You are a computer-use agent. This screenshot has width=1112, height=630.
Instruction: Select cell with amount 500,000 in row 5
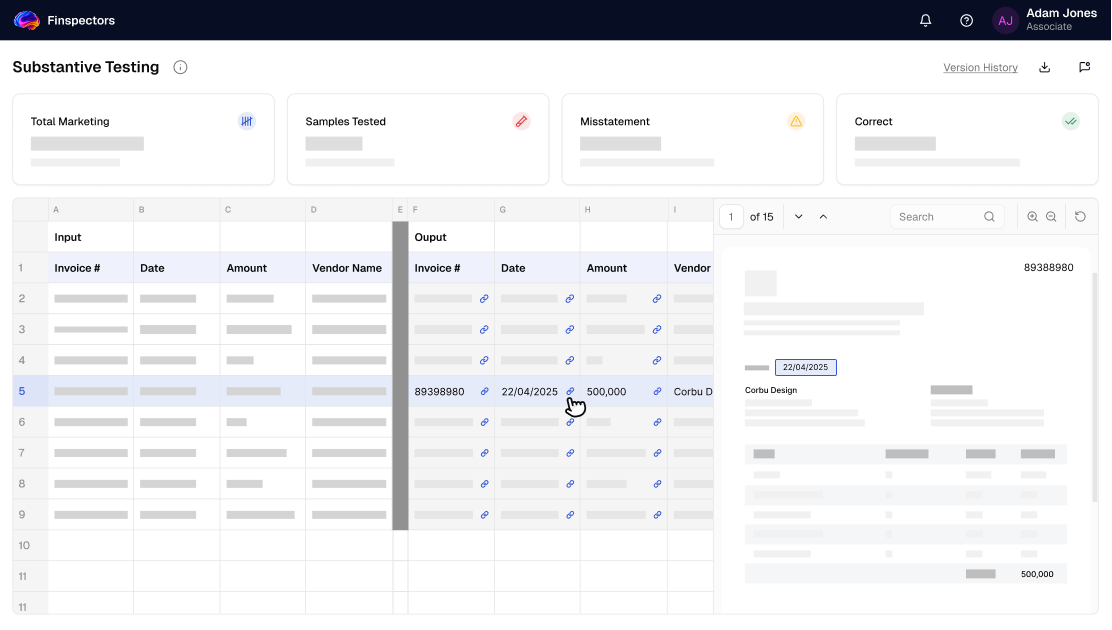click(623, 392)
